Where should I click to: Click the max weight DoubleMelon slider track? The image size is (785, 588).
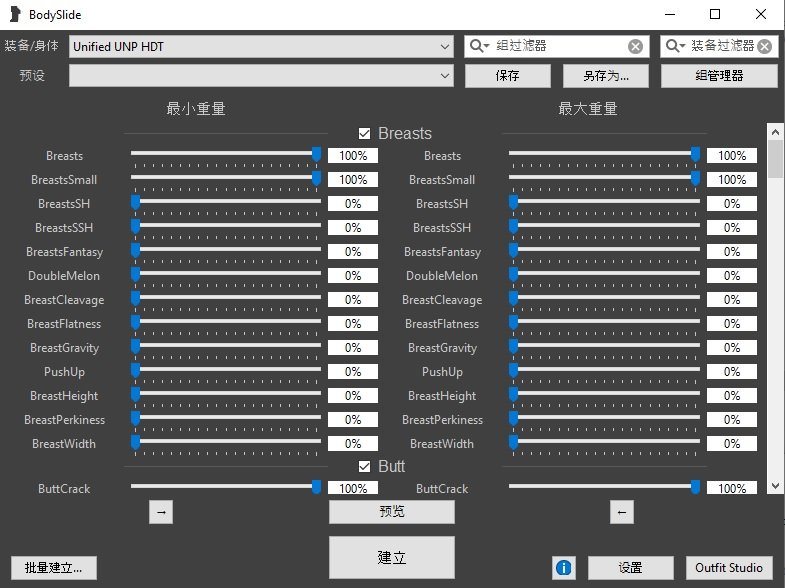pyautogui.click(x=604, y=273)
